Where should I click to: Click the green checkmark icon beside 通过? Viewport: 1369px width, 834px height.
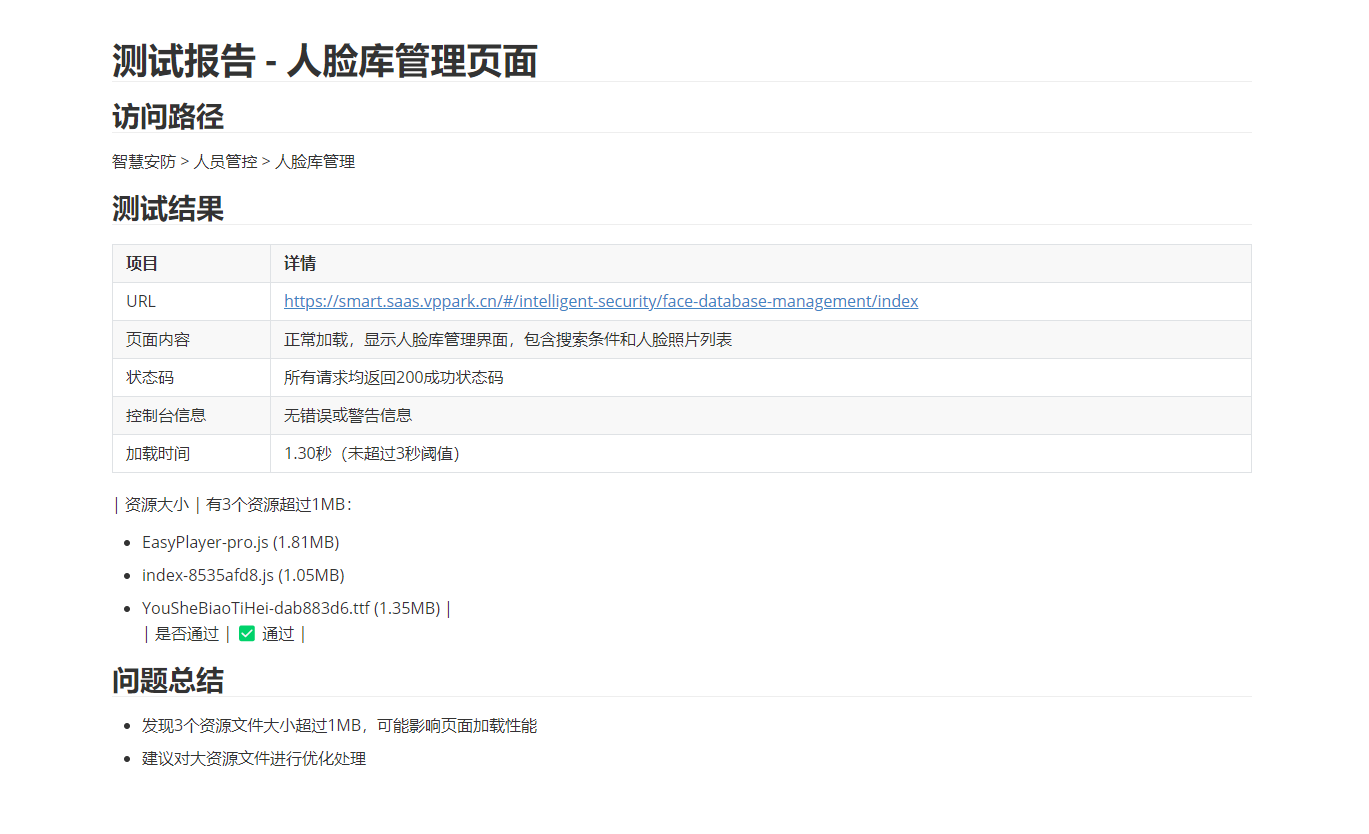click(247, 633)
